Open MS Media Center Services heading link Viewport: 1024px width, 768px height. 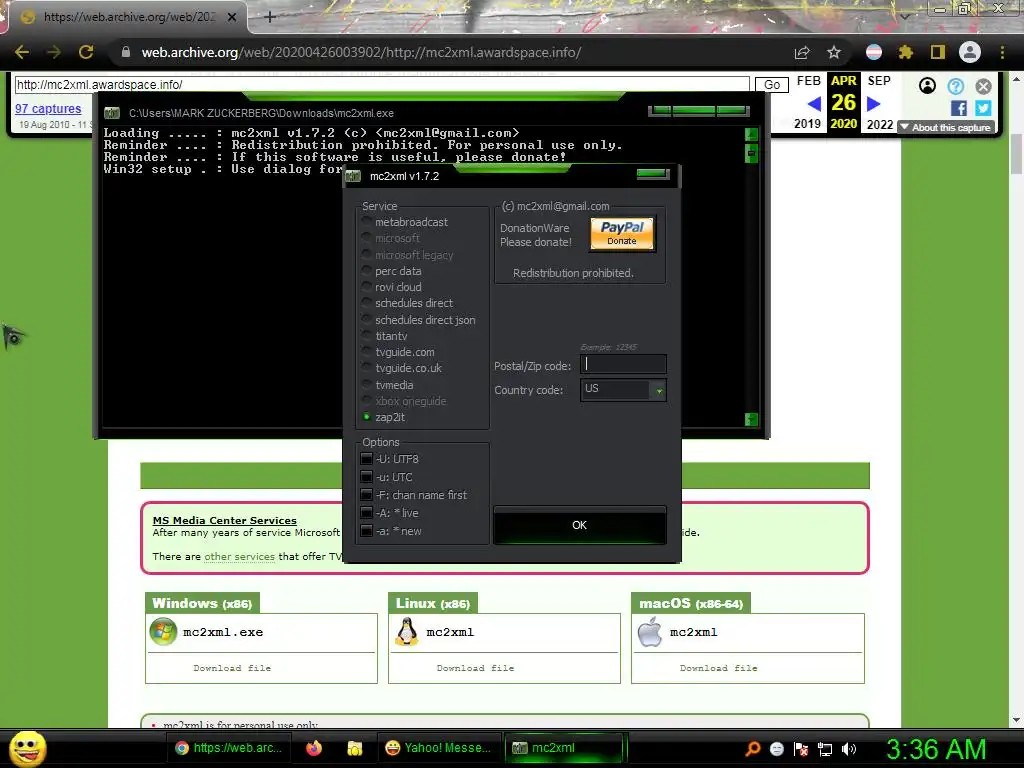pos(225,520)
